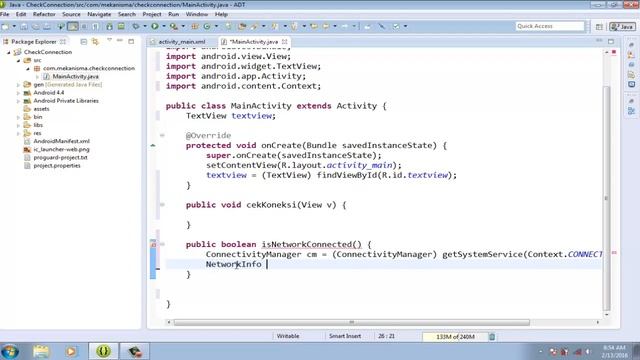Open the Package Explorer view menu triangle
Viewport: 640px width, 360px height.
pos(109,41)
